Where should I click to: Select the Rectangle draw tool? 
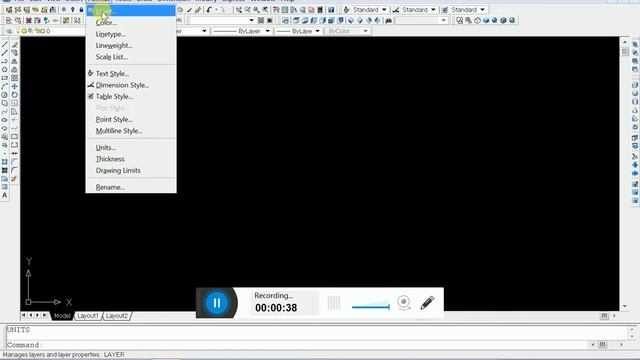[4, 78]
